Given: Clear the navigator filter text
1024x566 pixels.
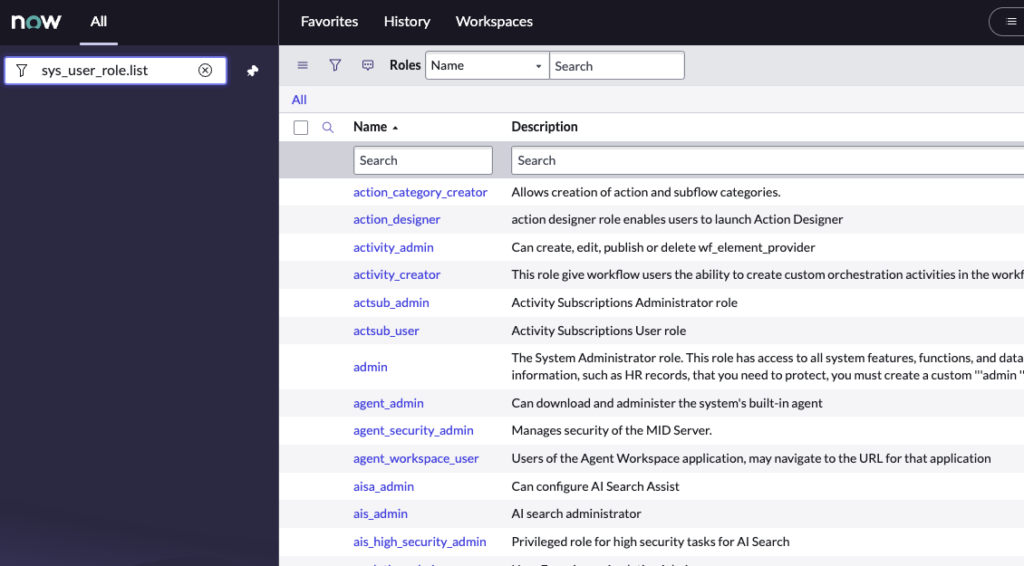Looking at the screenshot, I should [205, 71].
